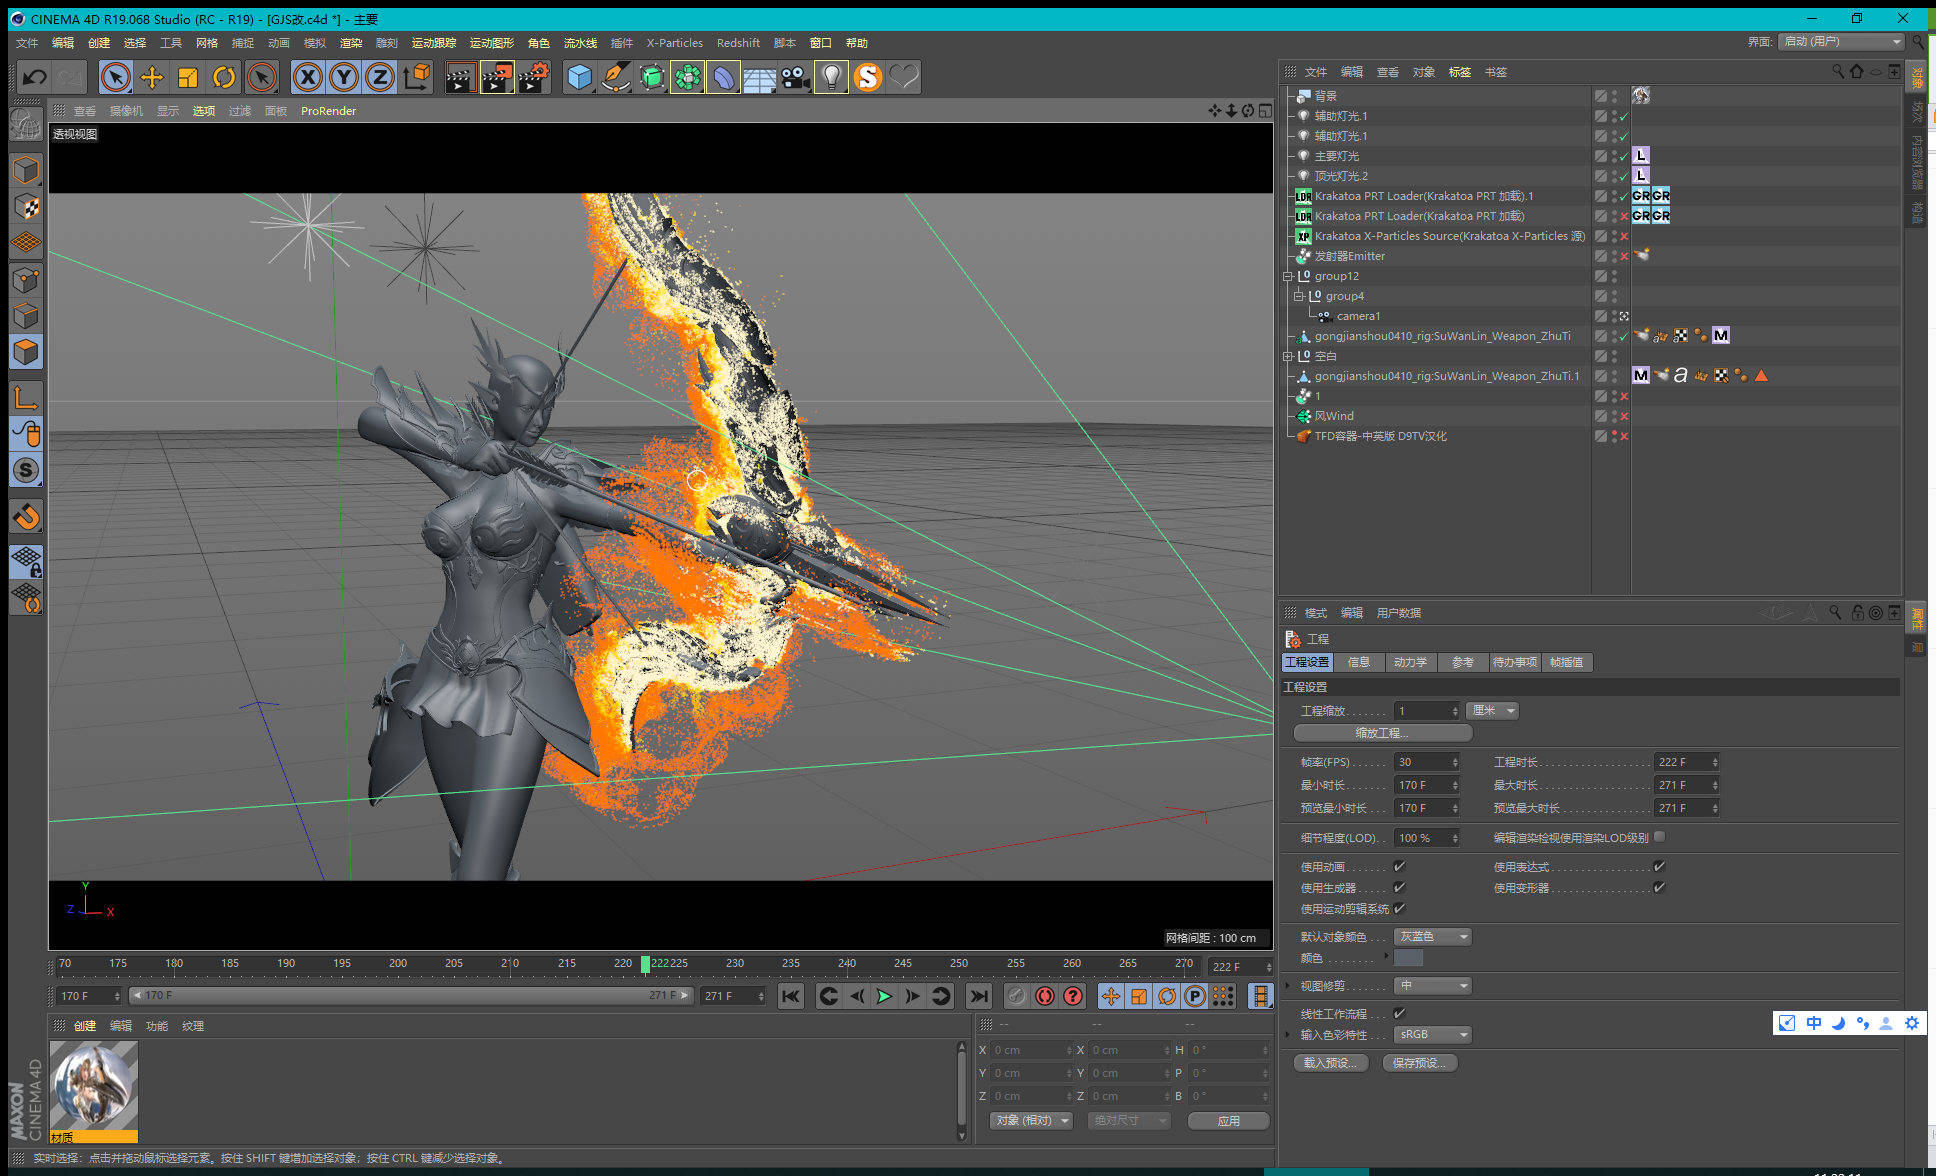Collapse the group4 tree node
The height and width of the screenshot is (1176, 1936).
tap(1298, 296)
